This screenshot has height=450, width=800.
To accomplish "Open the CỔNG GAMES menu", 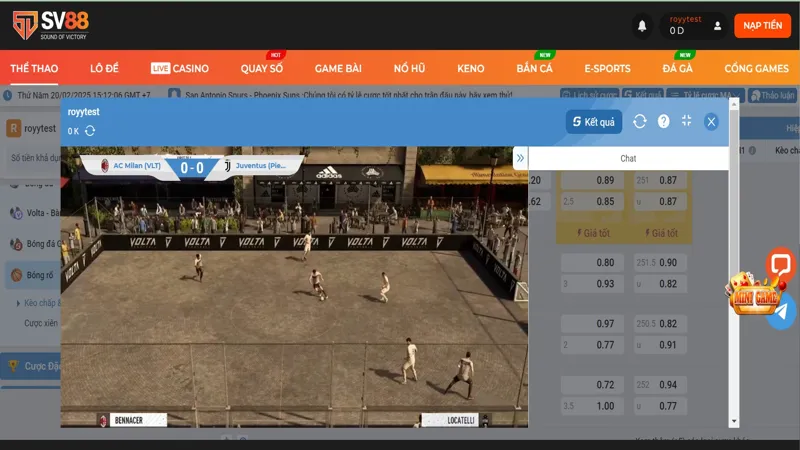I will [x=756, y=68].
